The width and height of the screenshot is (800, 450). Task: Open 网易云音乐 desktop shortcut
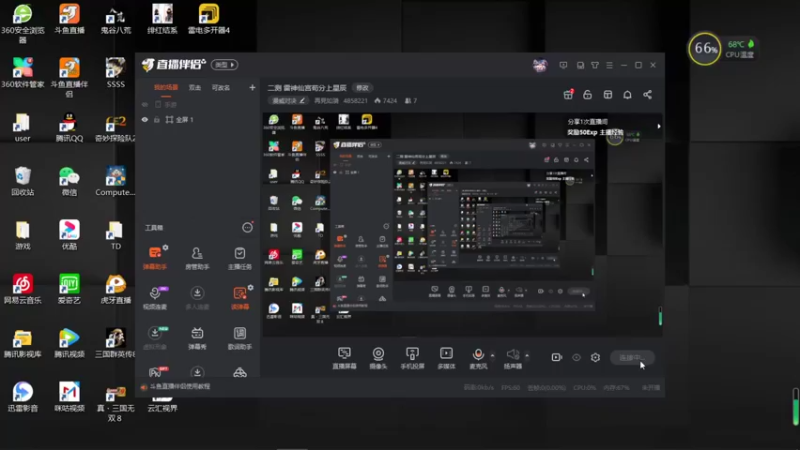pyautogui.click(x=22, y=289)
